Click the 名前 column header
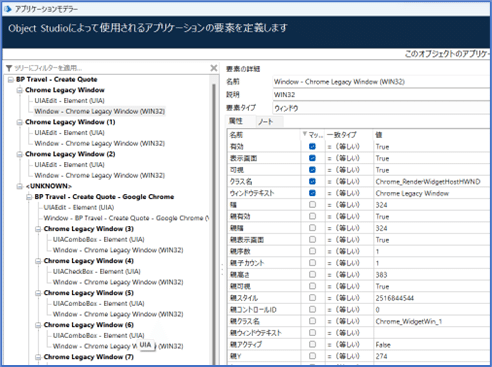Viewport: 492px width, 367px height. point(264,135)
